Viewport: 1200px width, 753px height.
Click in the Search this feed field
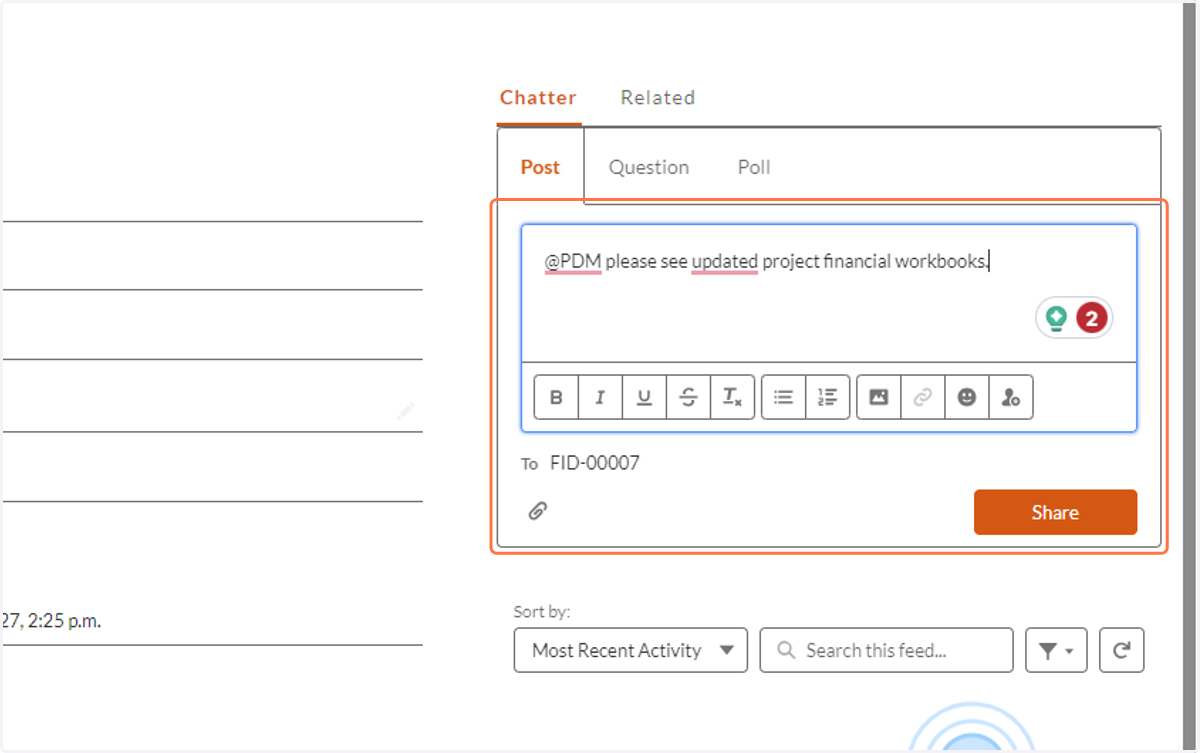(x=886, y=650)
